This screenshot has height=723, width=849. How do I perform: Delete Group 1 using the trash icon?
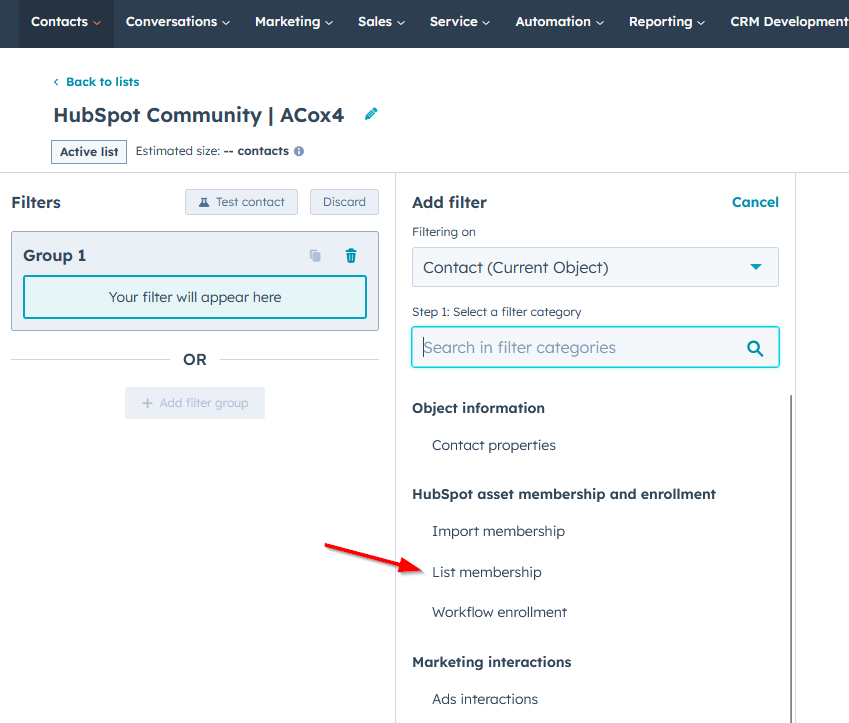pyautogui.click(x=350, y=255)
